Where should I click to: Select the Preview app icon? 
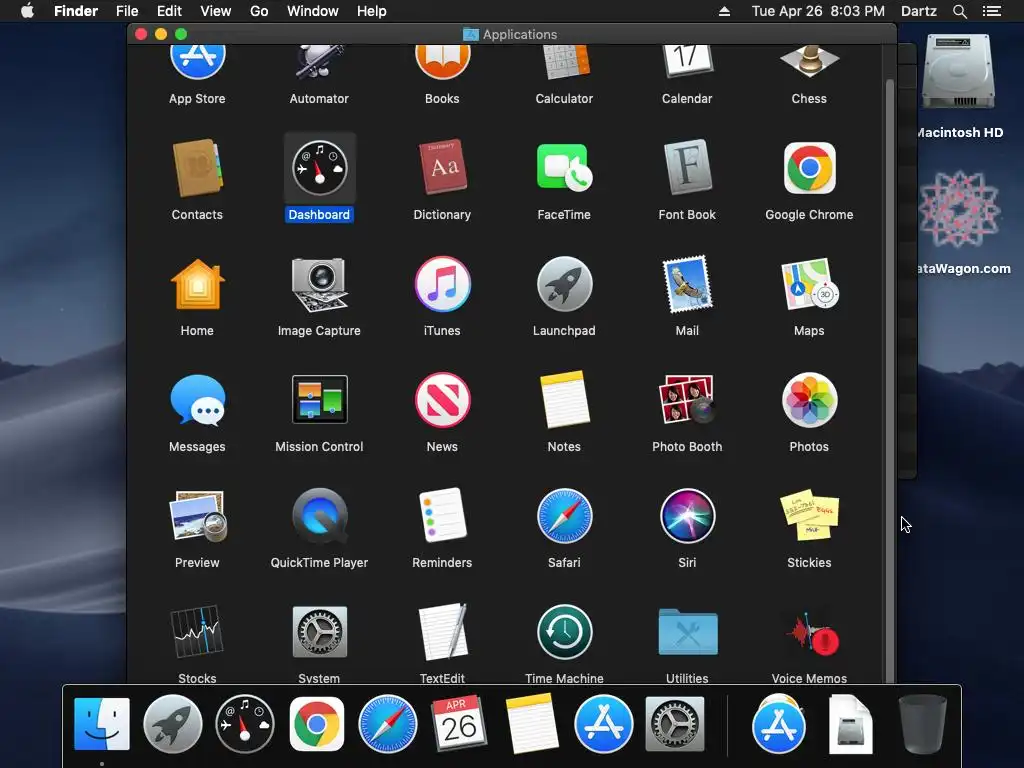tap(197, 516)
